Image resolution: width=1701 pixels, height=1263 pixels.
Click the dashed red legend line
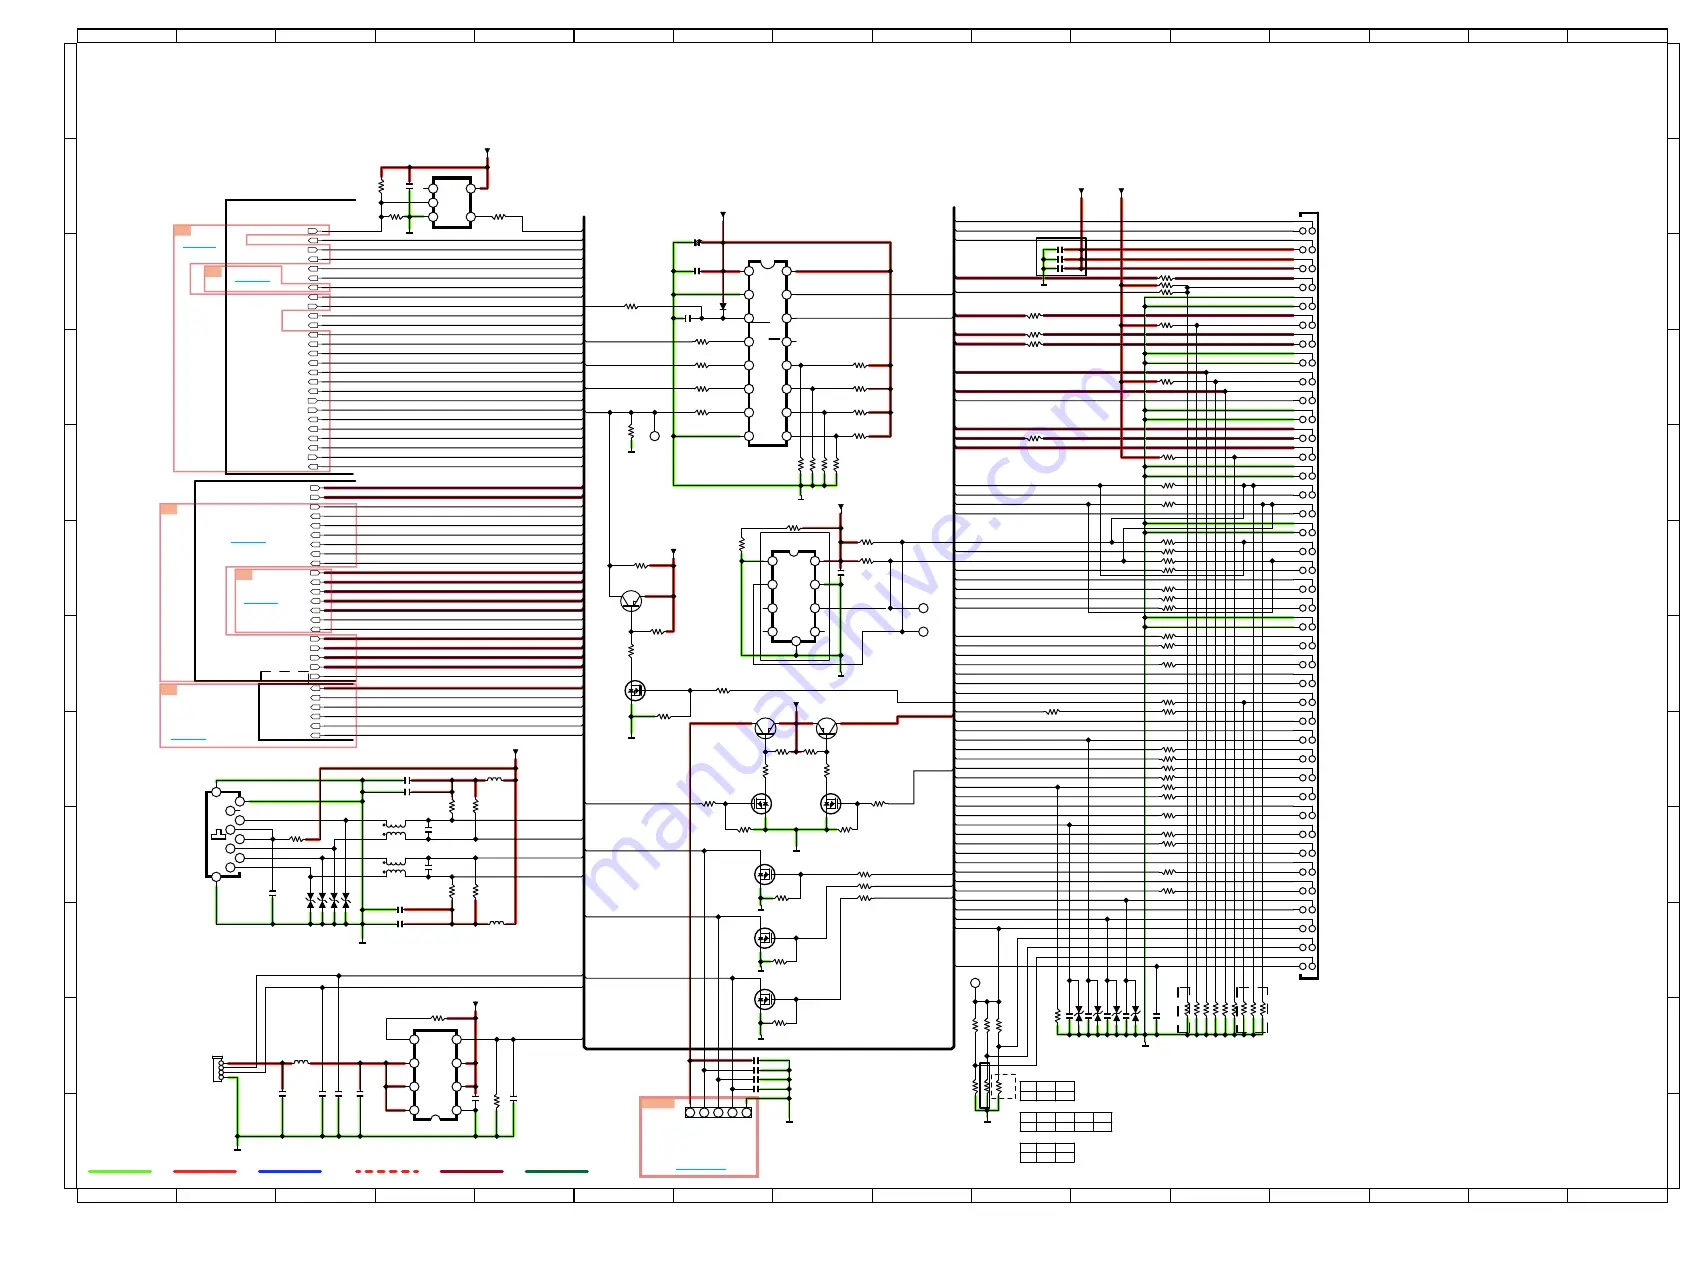387,1171
